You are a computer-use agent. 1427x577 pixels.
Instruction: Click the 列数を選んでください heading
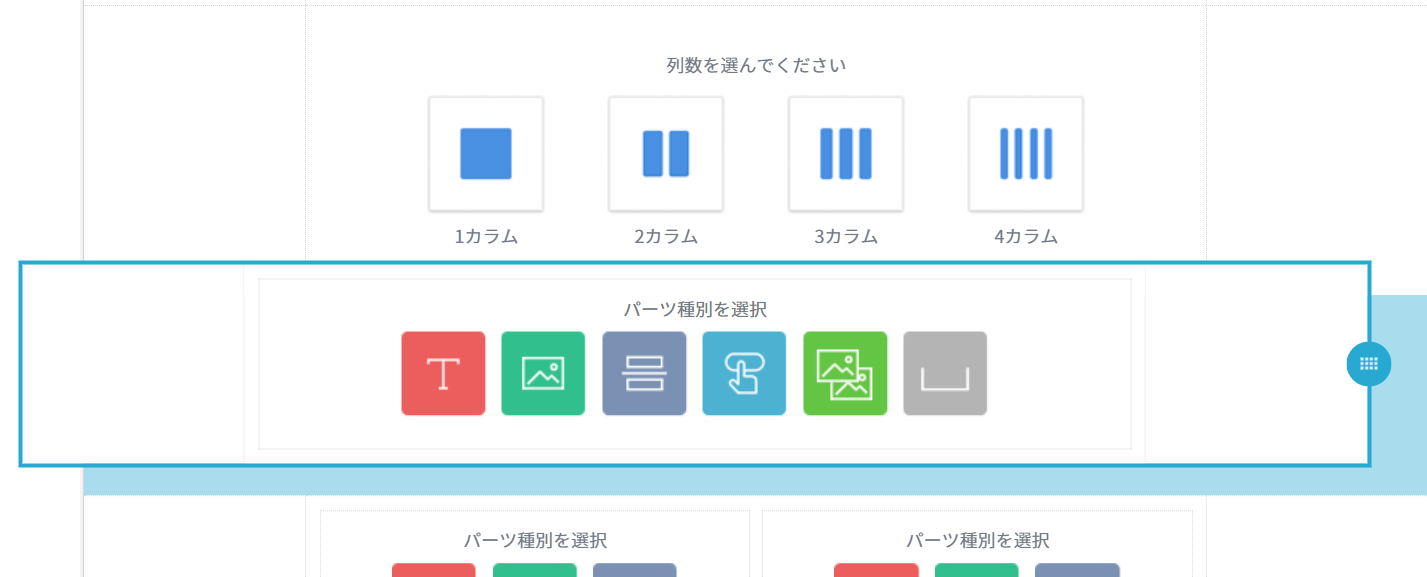[756, 66]
